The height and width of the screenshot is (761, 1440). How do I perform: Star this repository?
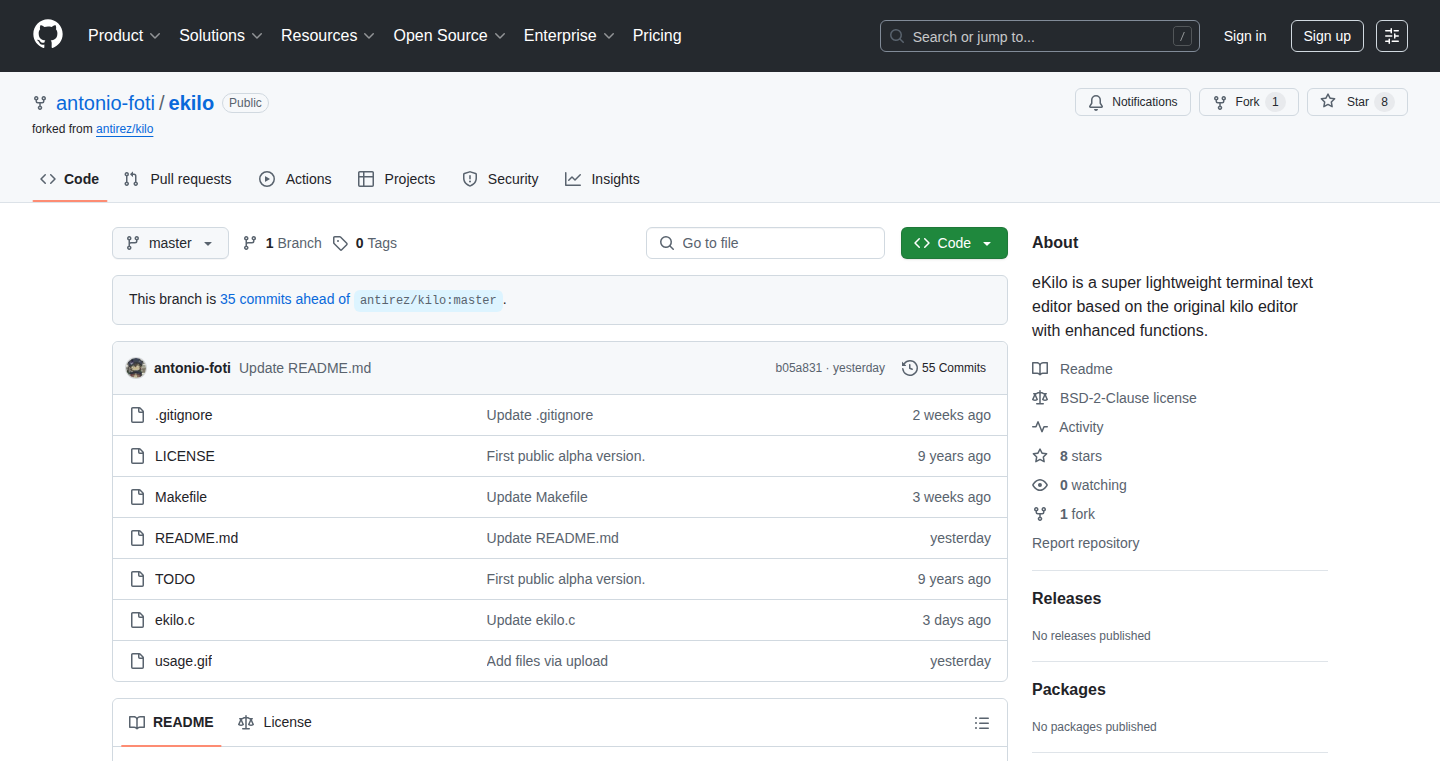pos(1357,102)
